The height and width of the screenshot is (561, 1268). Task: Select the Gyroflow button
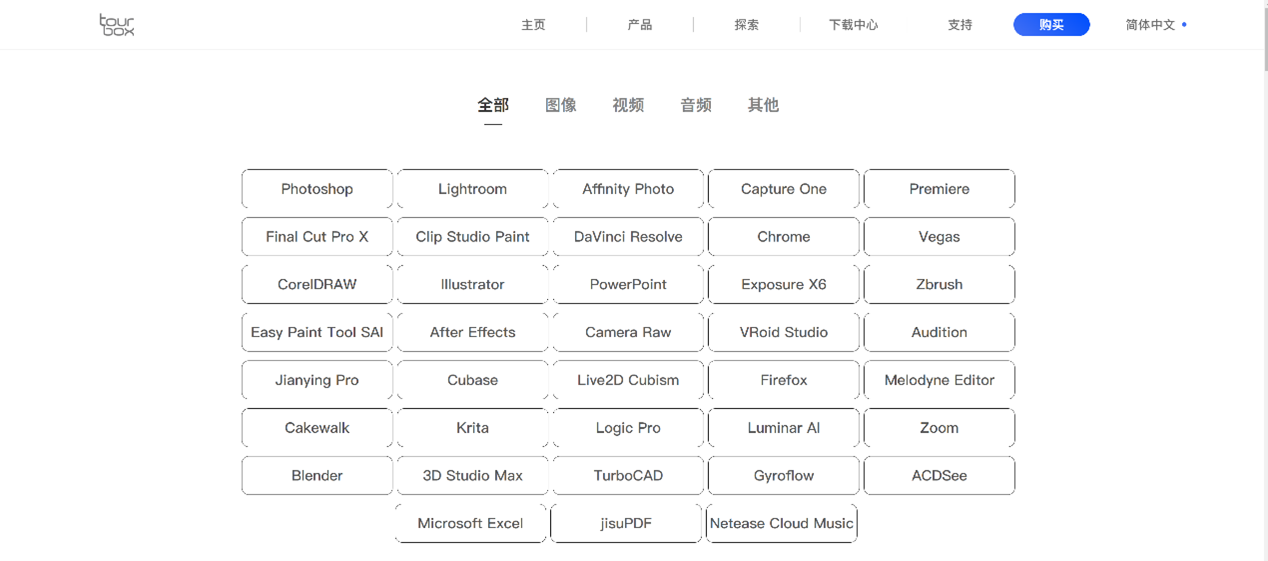[784, 476]
